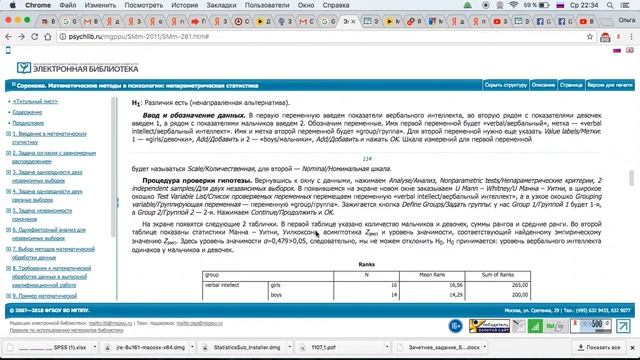This screenshot has width=640, height=360.
Task: Click the Страница button
Action: [x=571, y=85]
